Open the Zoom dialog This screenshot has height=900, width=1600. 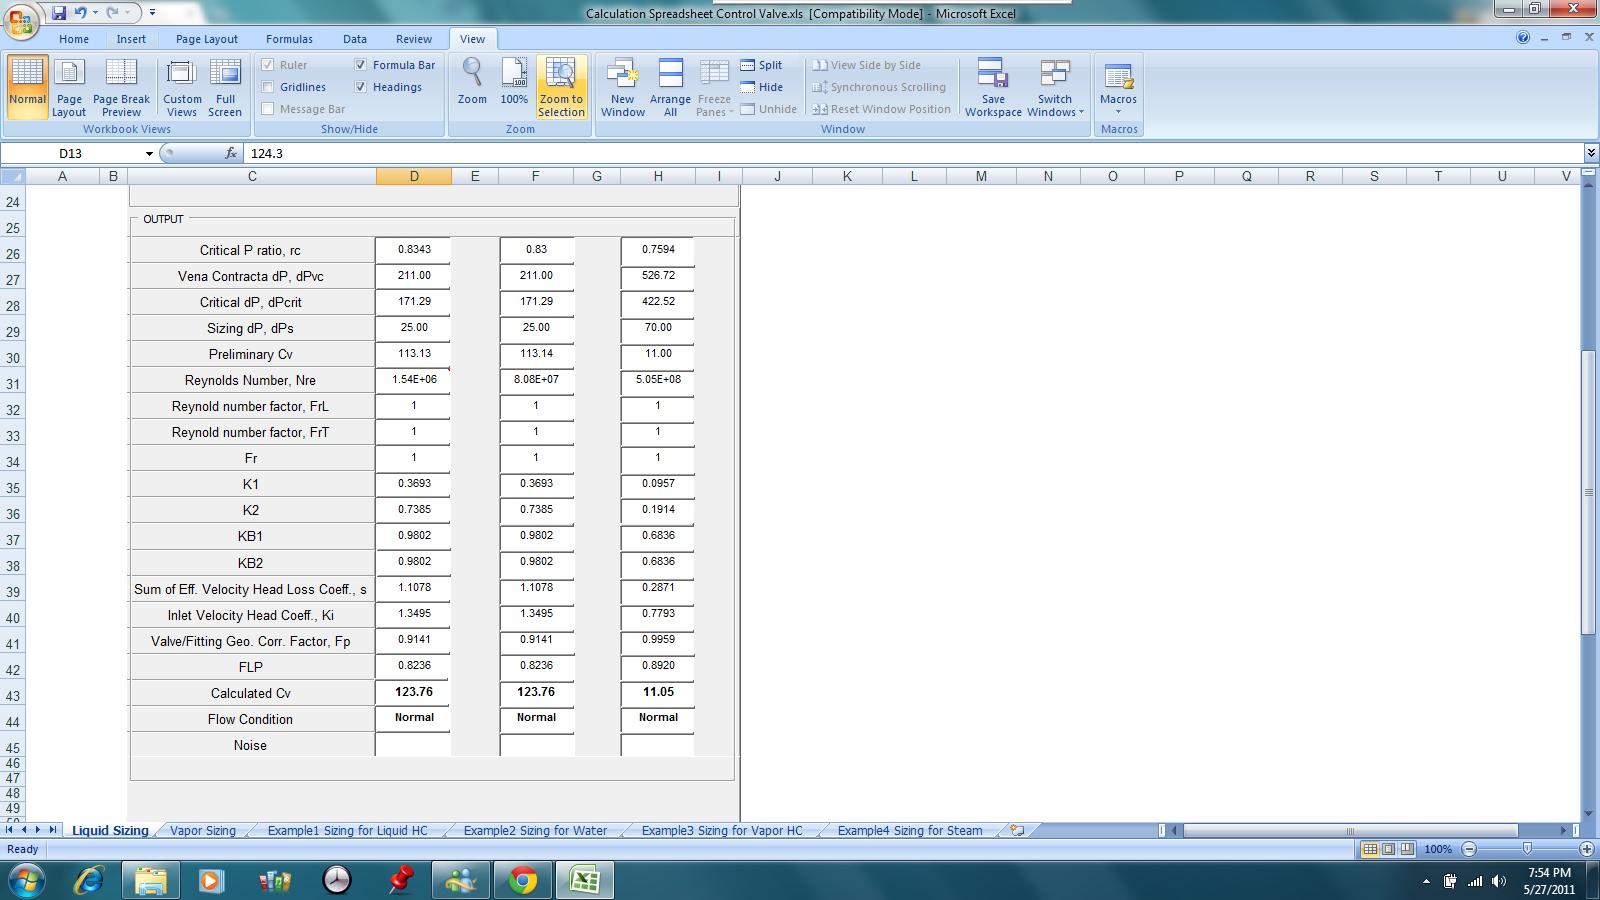pyautogui.click(x=472, y=83)
